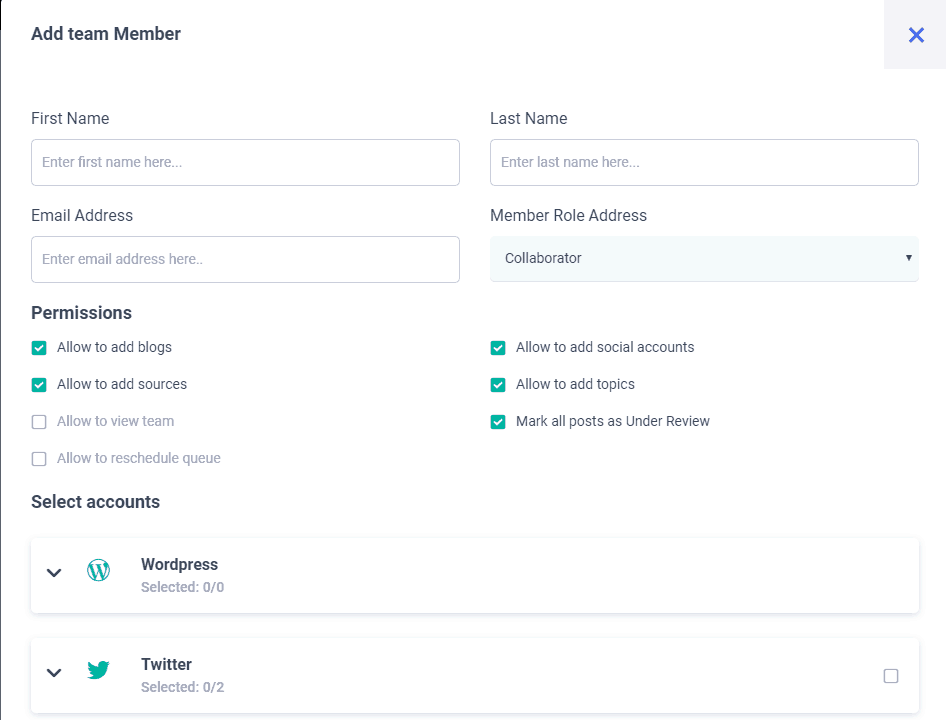This screenshot has width=946, height=720.
Task: Click the Wordpress account row title
Action: click(179, 565)
